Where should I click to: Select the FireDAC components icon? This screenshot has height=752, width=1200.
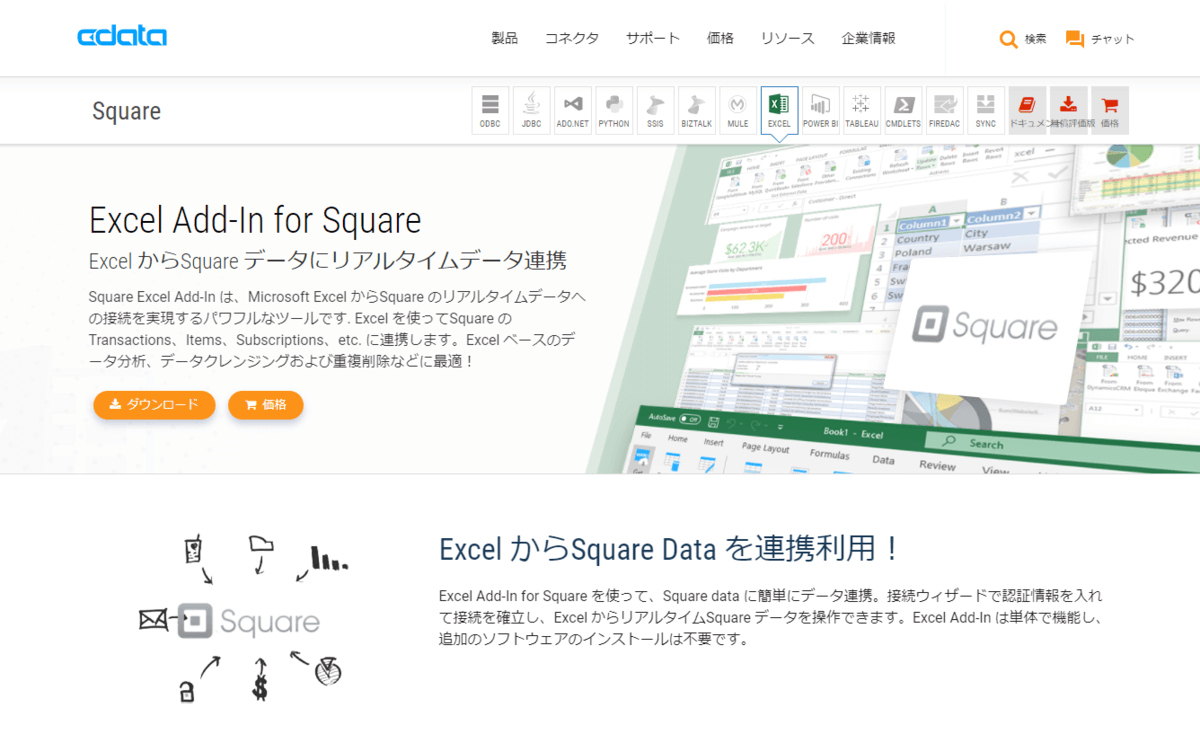944,111
